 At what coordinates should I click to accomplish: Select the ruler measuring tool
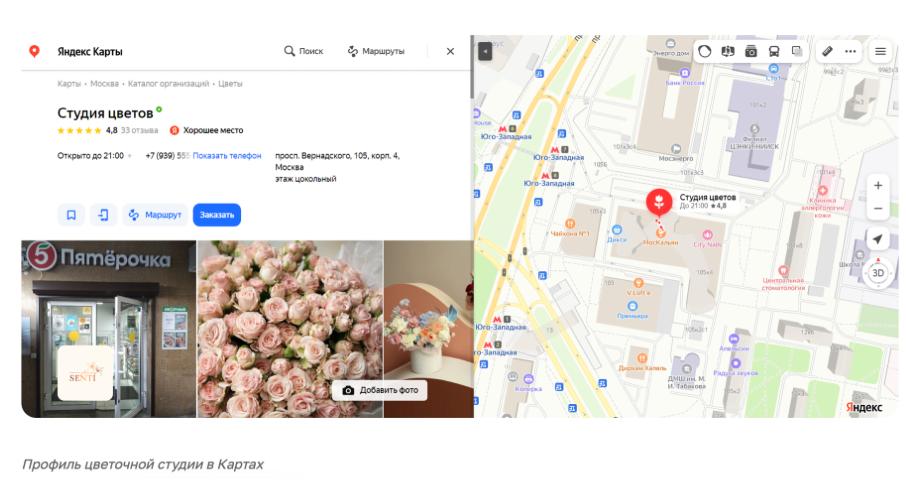click(x=827, y=51)
